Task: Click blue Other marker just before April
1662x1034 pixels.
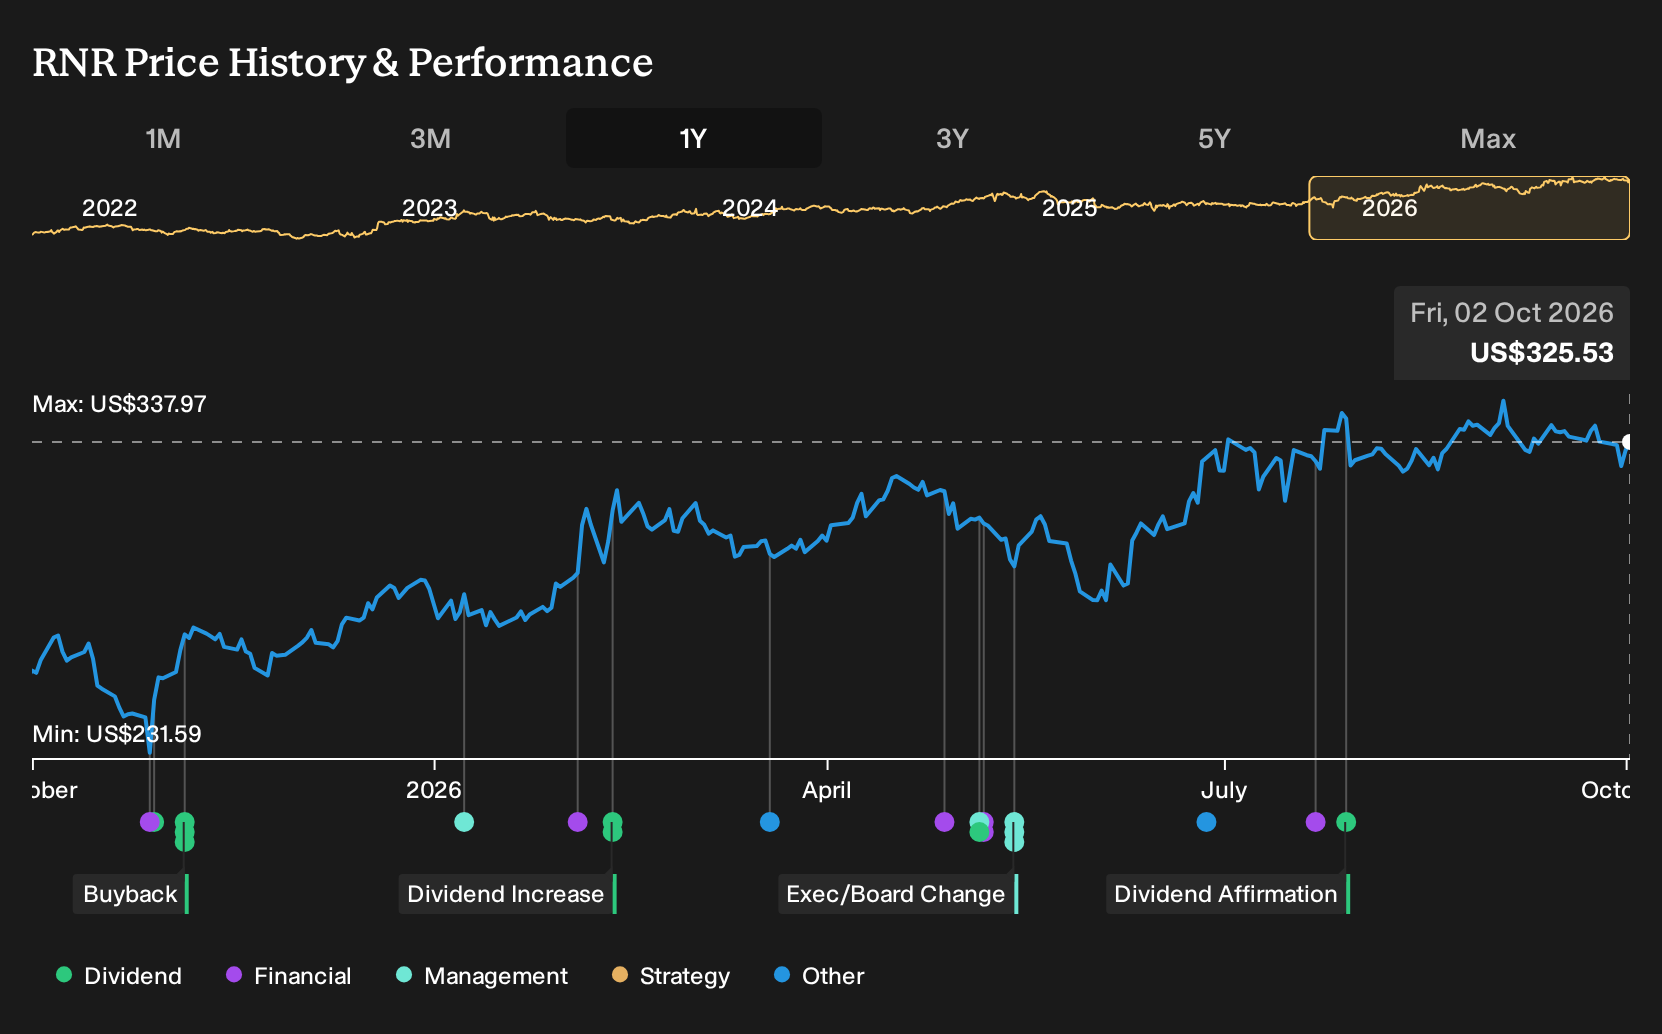Action: click(770, 822)
